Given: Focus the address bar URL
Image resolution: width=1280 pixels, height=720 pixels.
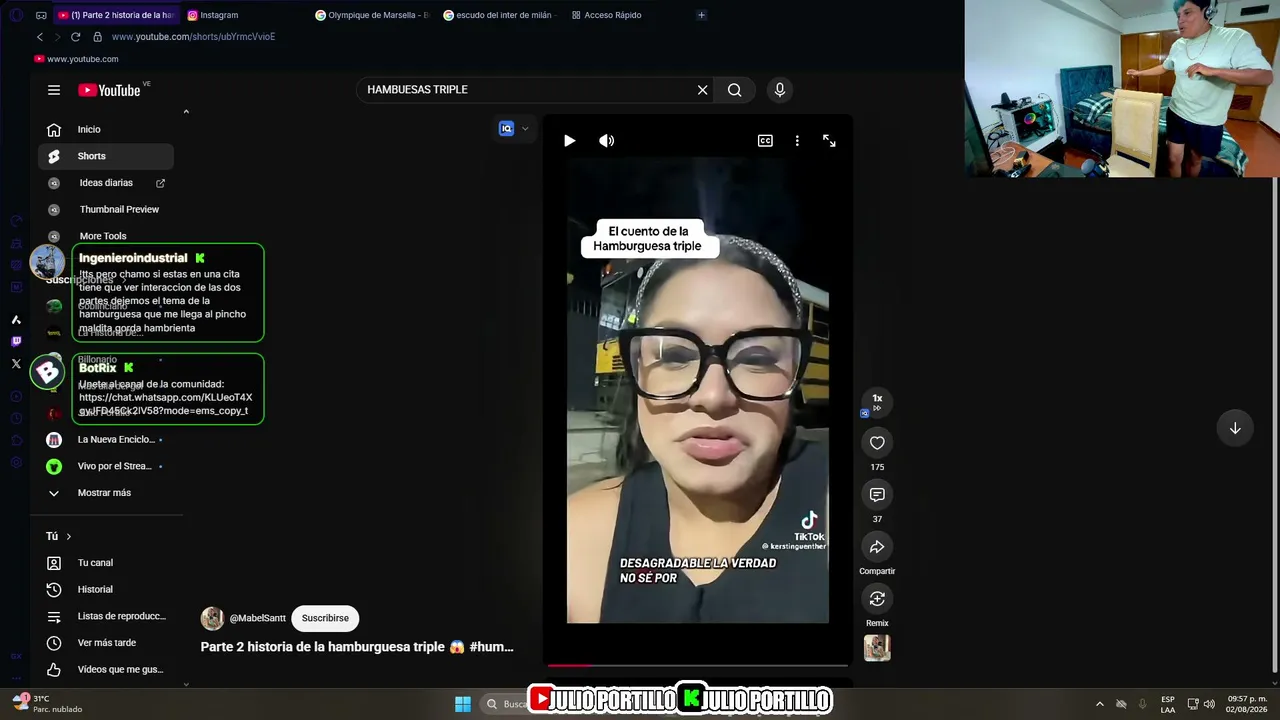Looking at the screenshot, I should [x=193, y=37].
